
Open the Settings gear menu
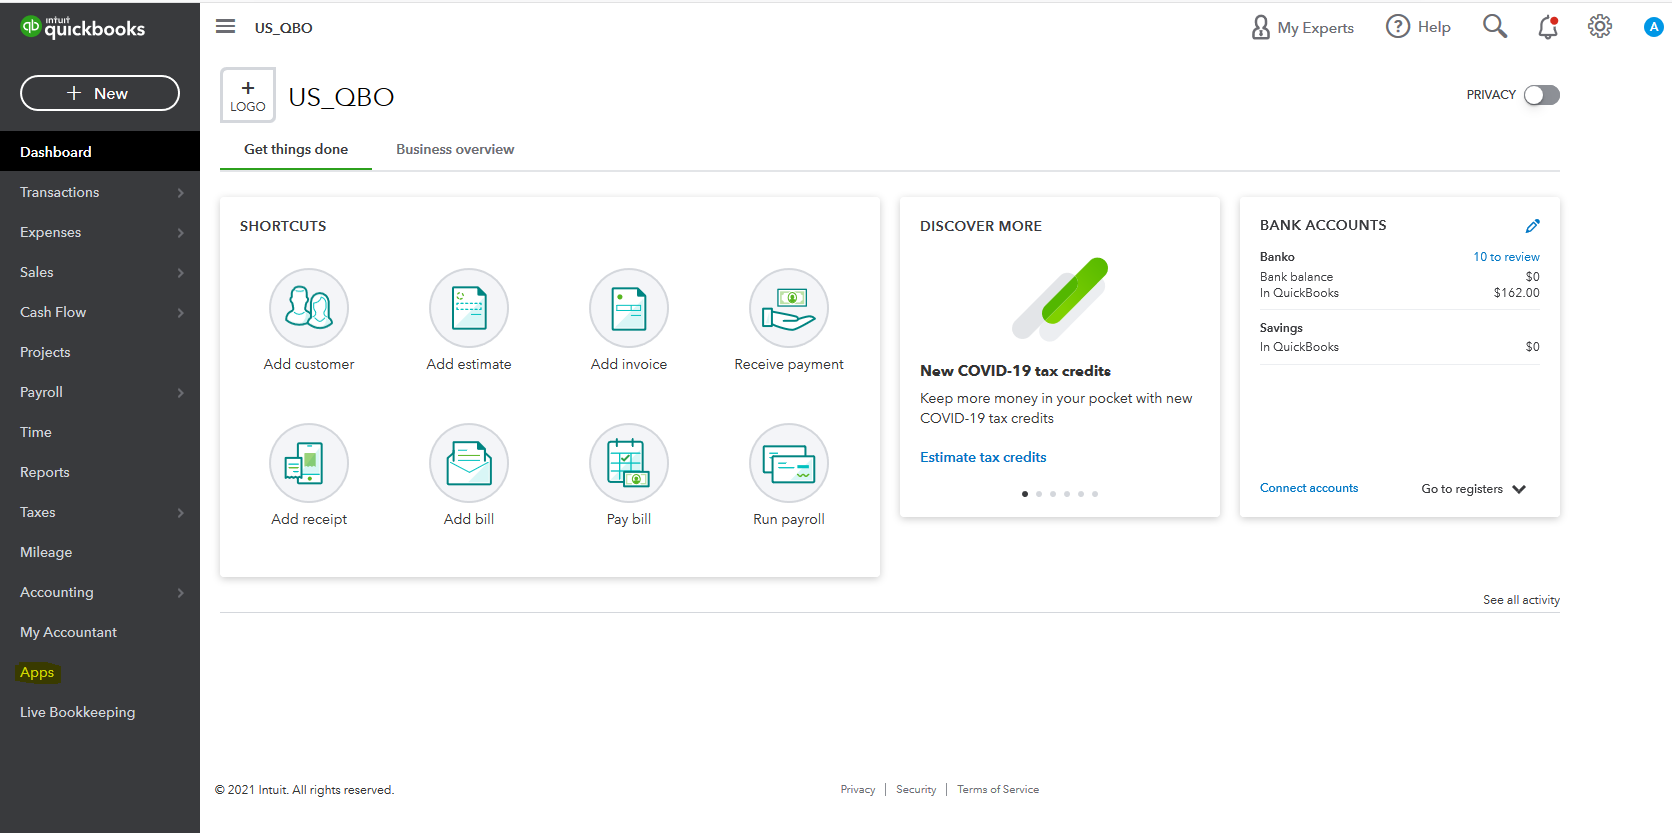pyautogui.click(x=1600, y=27)
